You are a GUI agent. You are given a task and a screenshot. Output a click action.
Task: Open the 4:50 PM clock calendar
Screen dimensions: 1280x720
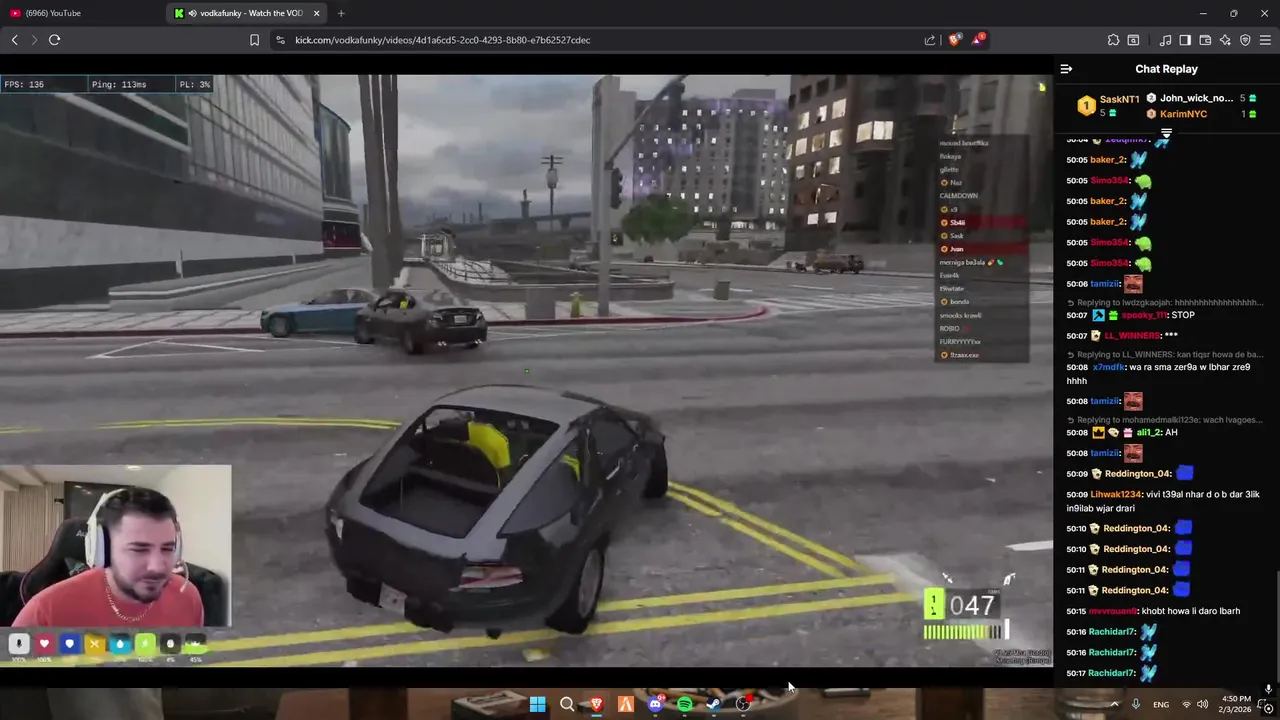pyautogui.click(x=1236, y=704)
